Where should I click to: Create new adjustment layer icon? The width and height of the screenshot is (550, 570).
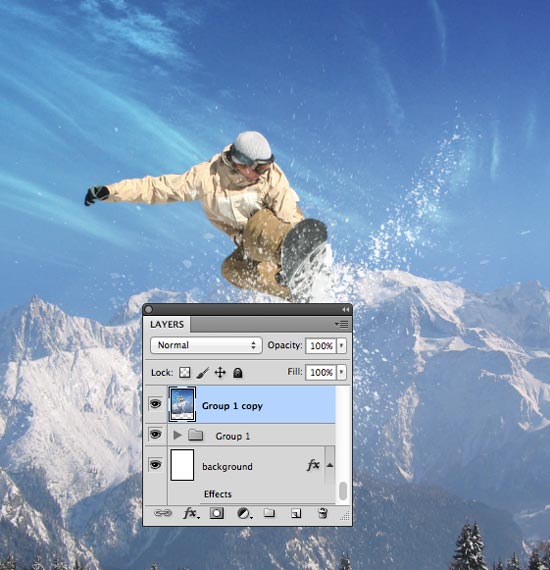point(244,513)
